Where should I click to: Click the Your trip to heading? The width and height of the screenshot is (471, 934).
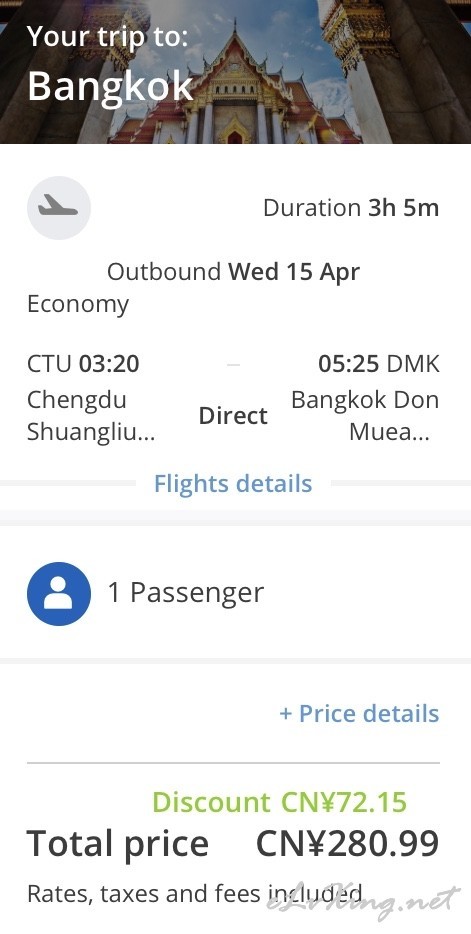pos(107,37)
